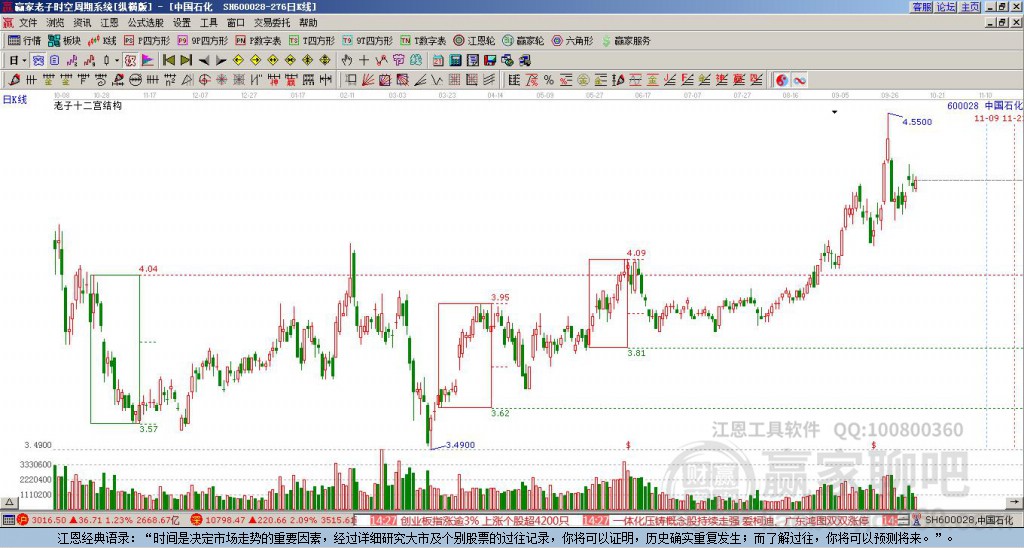Toggle the yin-yang icon

[x=782, y=80]
